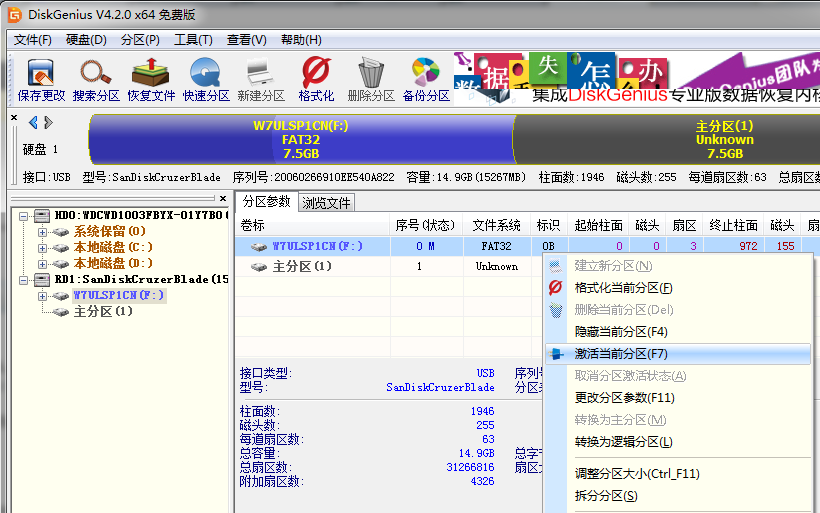Open the 工具(T) menu
Image resolution: width=820 pixels, height=513 pixels.
(x=193, y=40)
